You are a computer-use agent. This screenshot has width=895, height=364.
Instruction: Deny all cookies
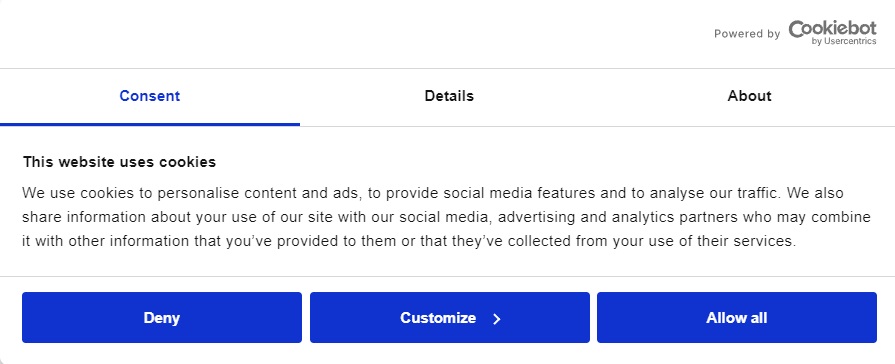(x=162, y=317)
